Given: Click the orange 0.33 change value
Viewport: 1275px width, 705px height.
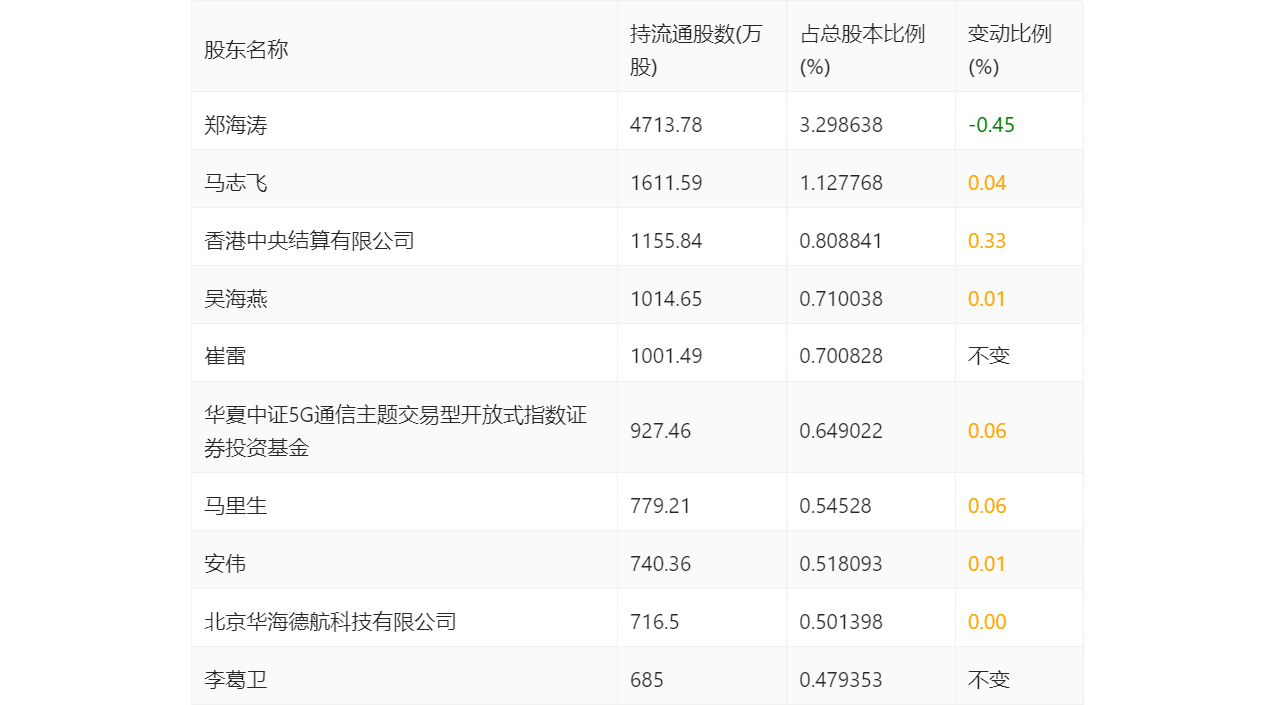Looking at the screenshot, I should (987, 241).
